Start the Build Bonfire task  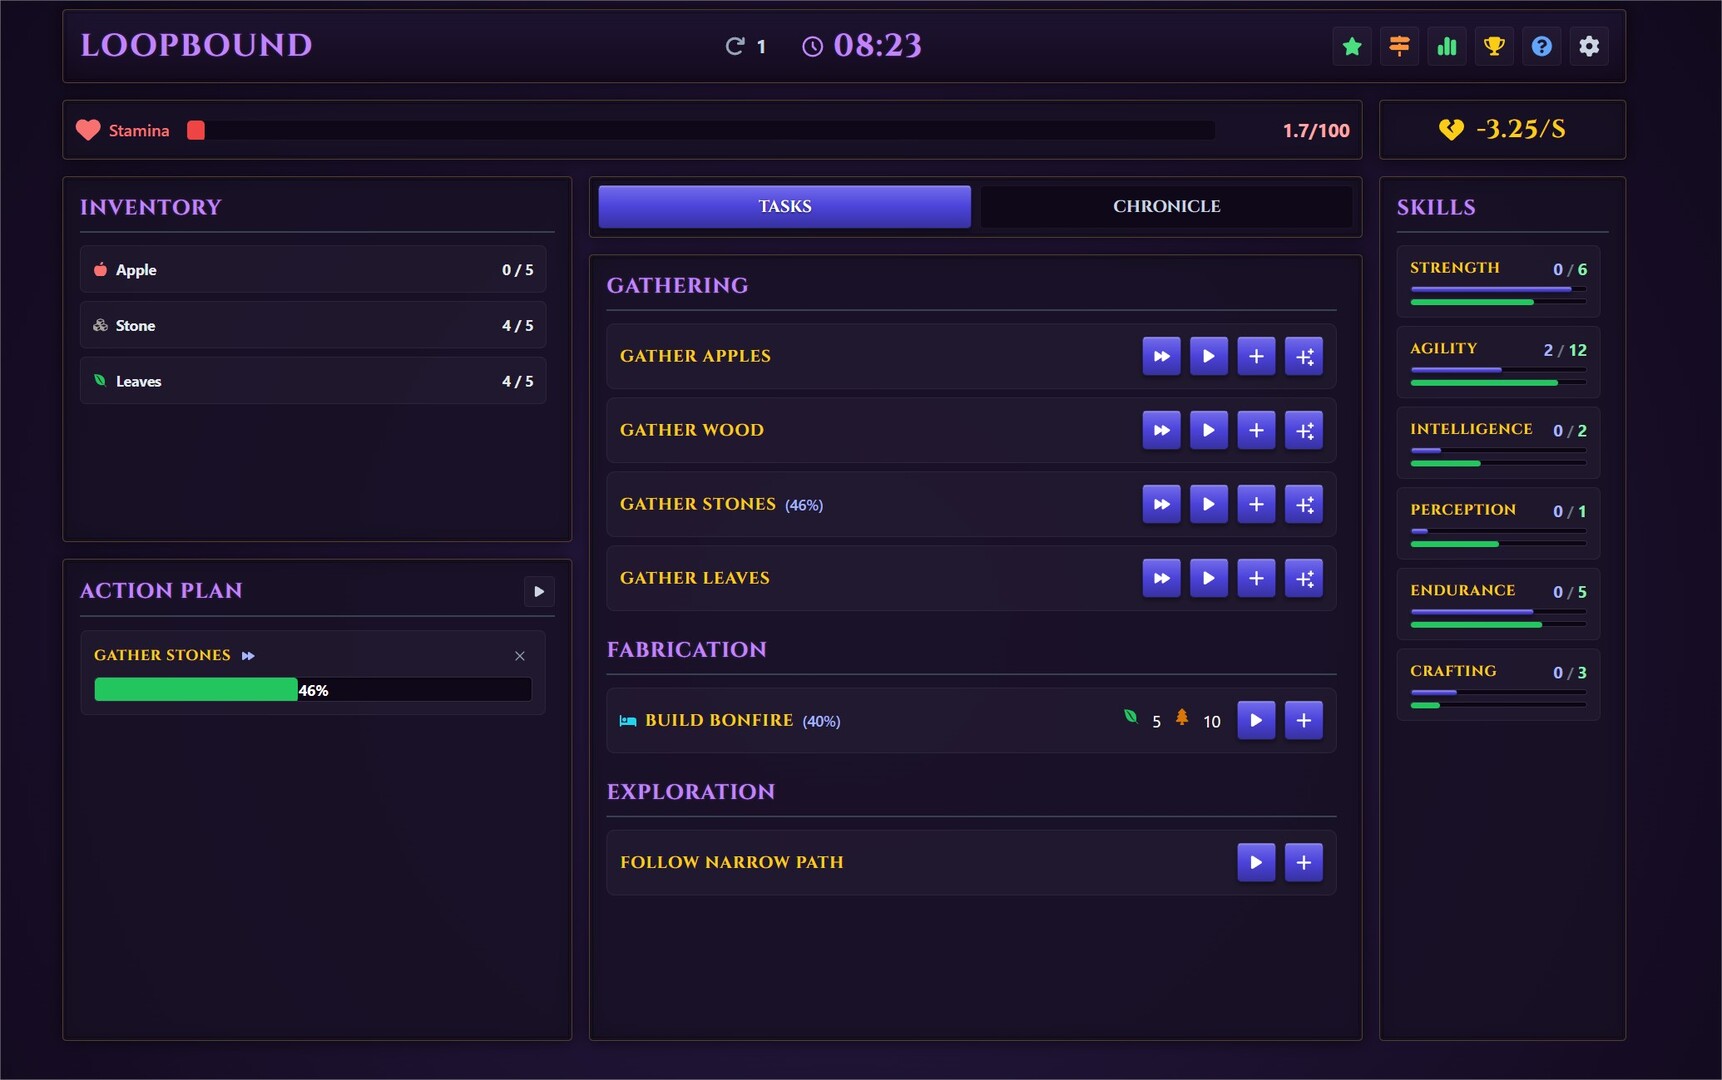(1256, 720)
